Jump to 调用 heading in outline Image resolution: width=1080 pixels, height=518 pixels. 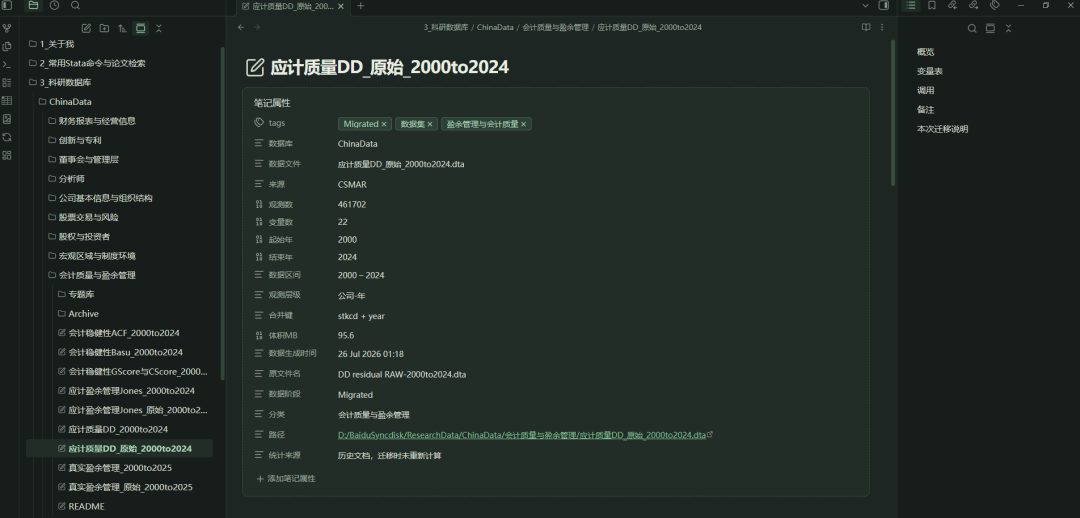925,90
